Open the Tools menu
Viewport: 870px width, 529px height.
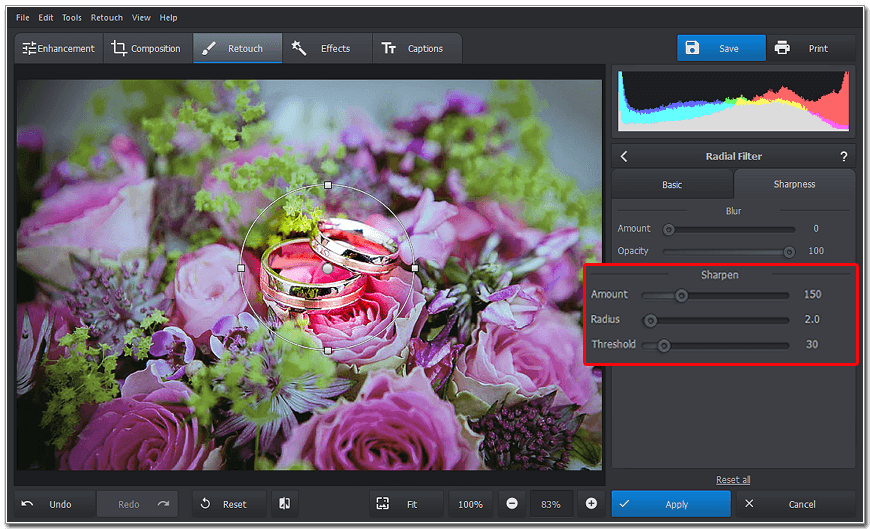pos(72,18)
